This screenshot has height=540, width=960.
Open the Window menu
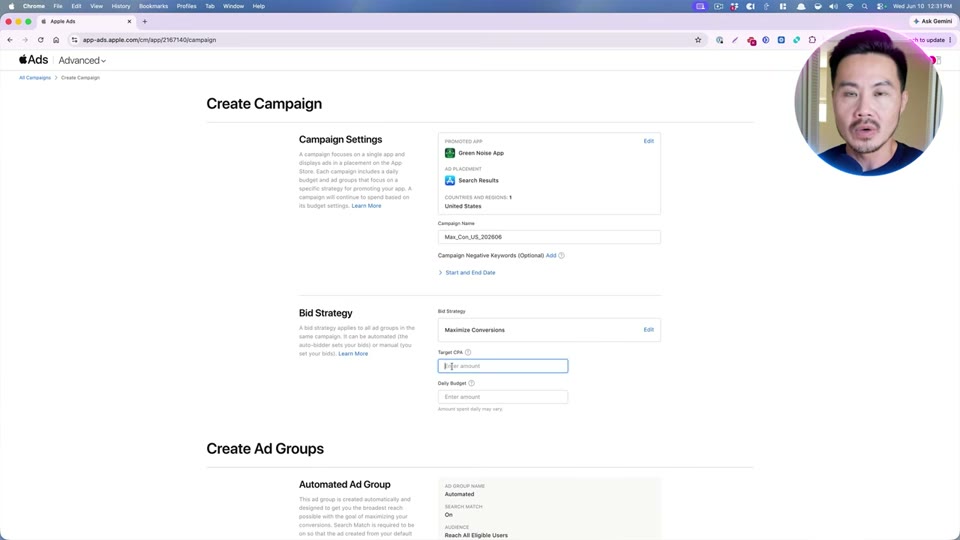(233, 6)
